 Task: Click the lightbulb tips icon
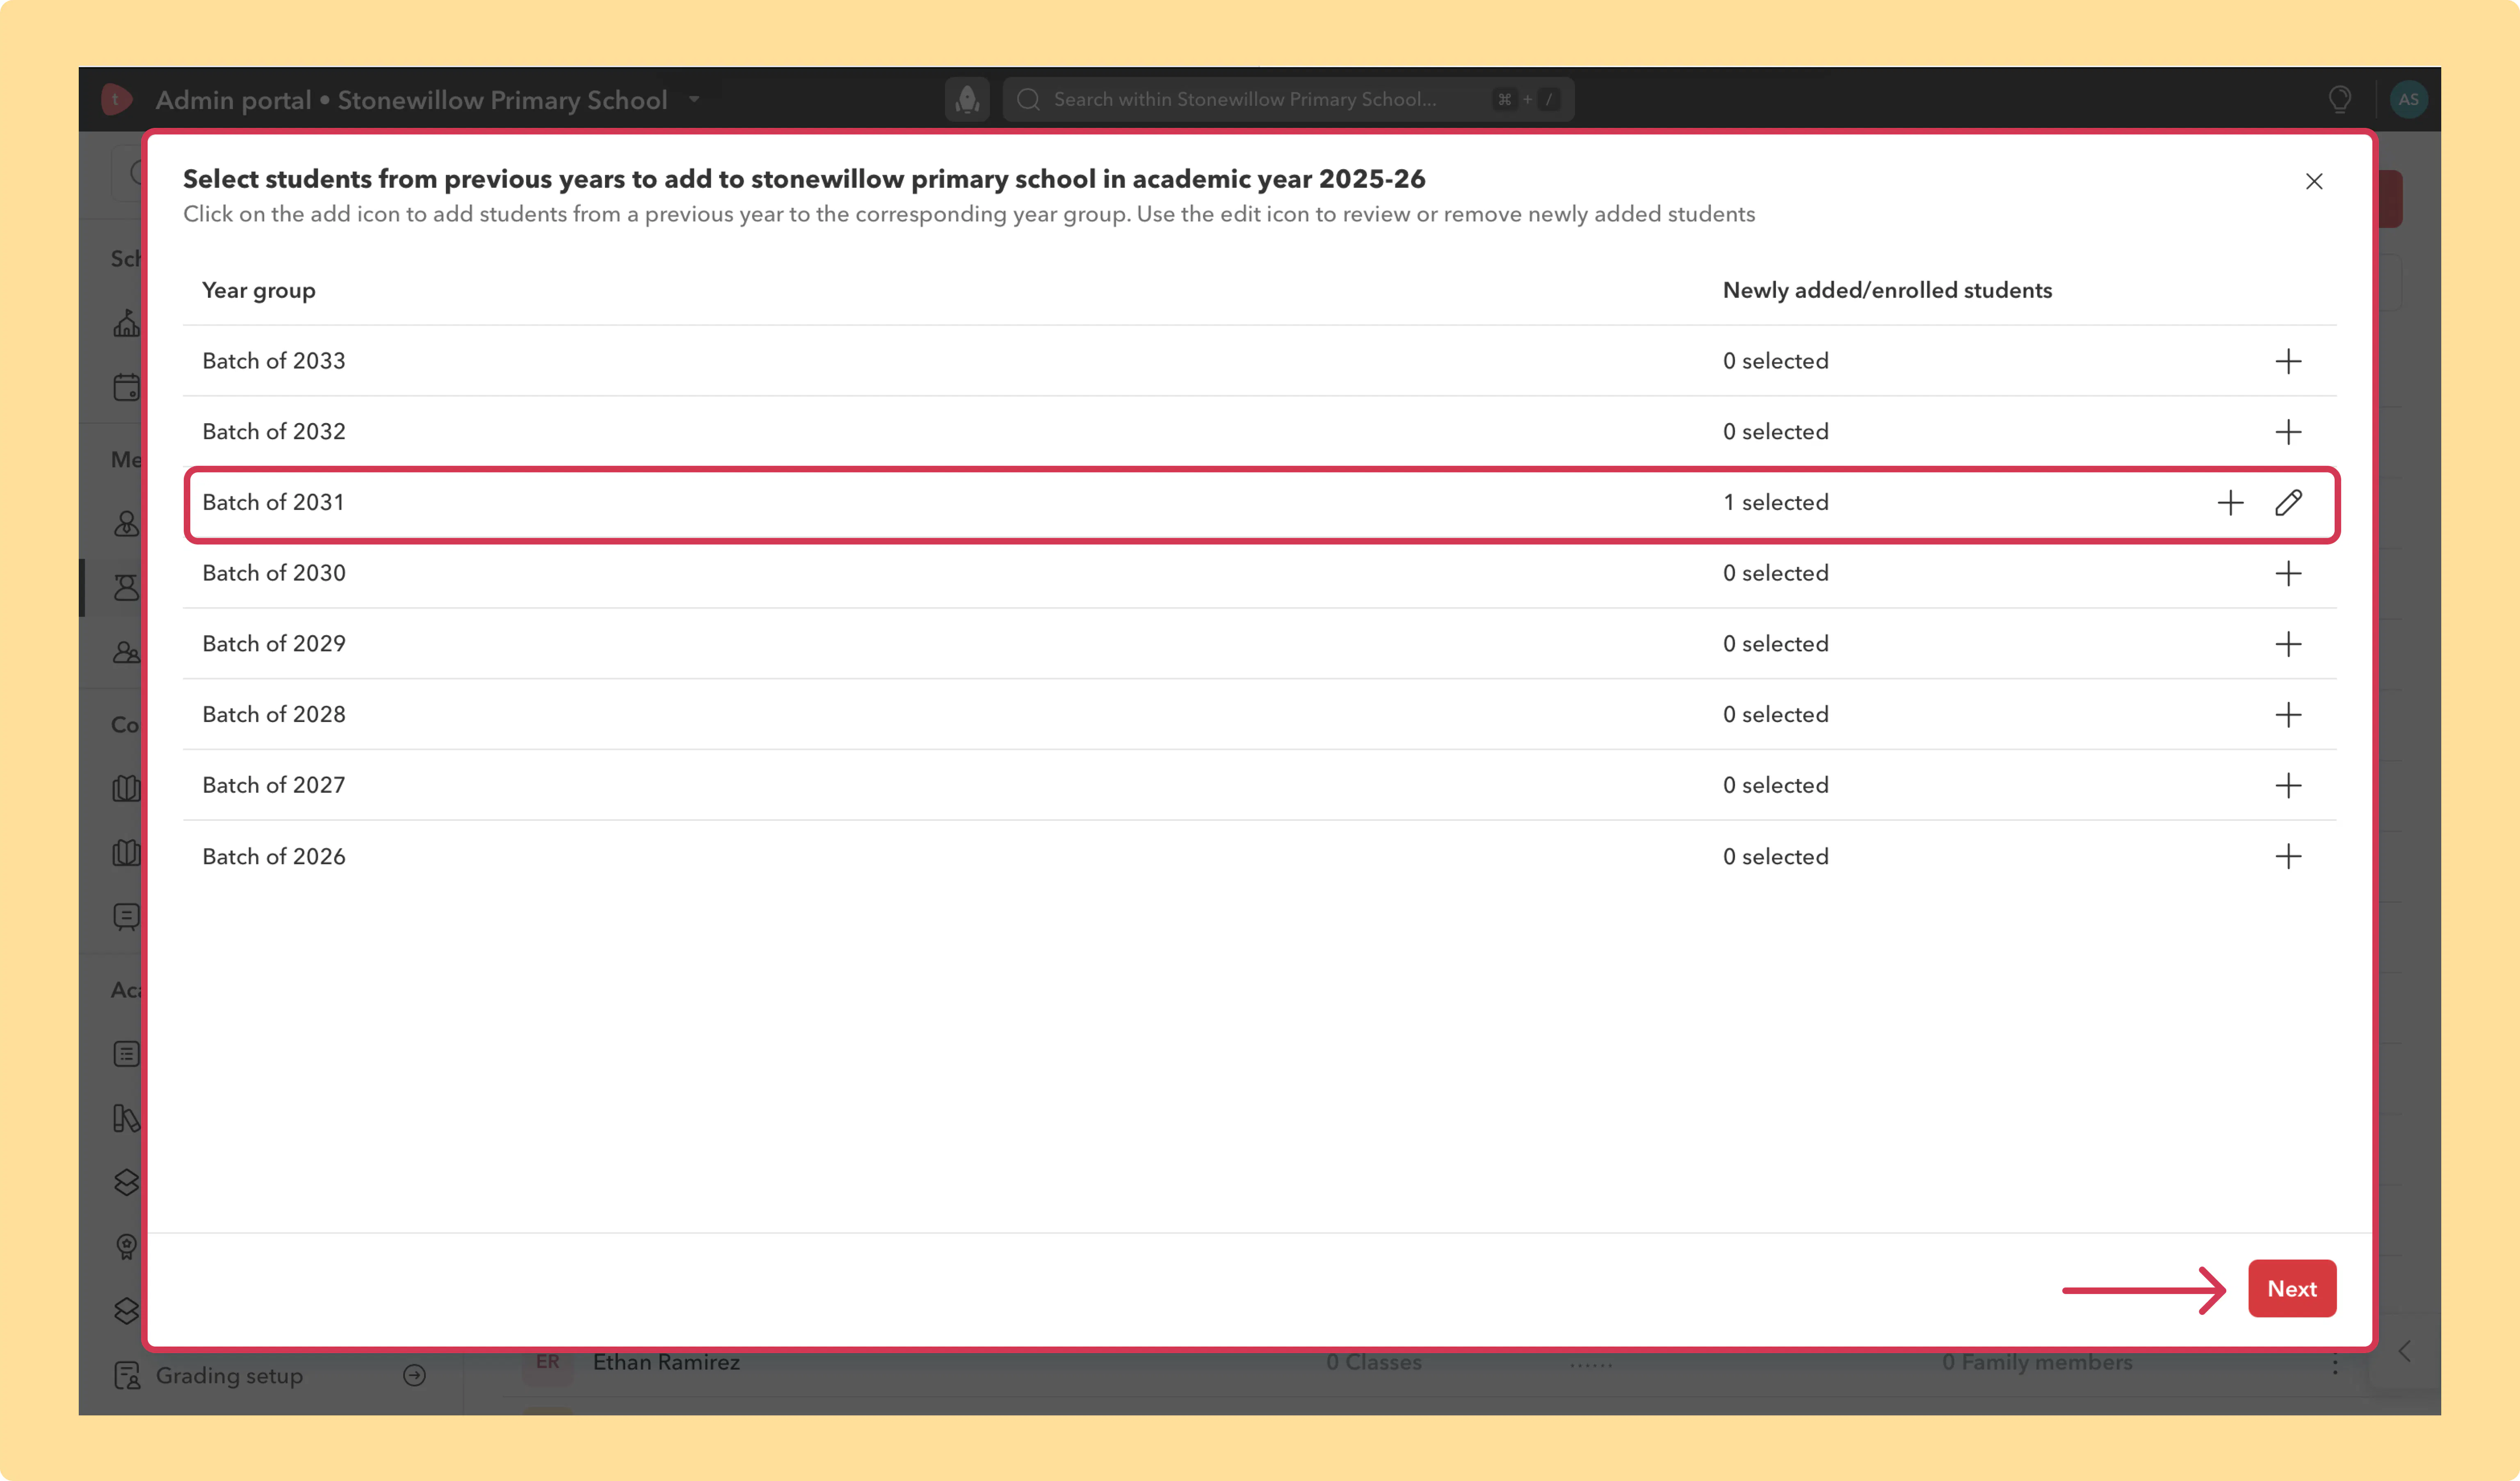tap(2340, 99)
